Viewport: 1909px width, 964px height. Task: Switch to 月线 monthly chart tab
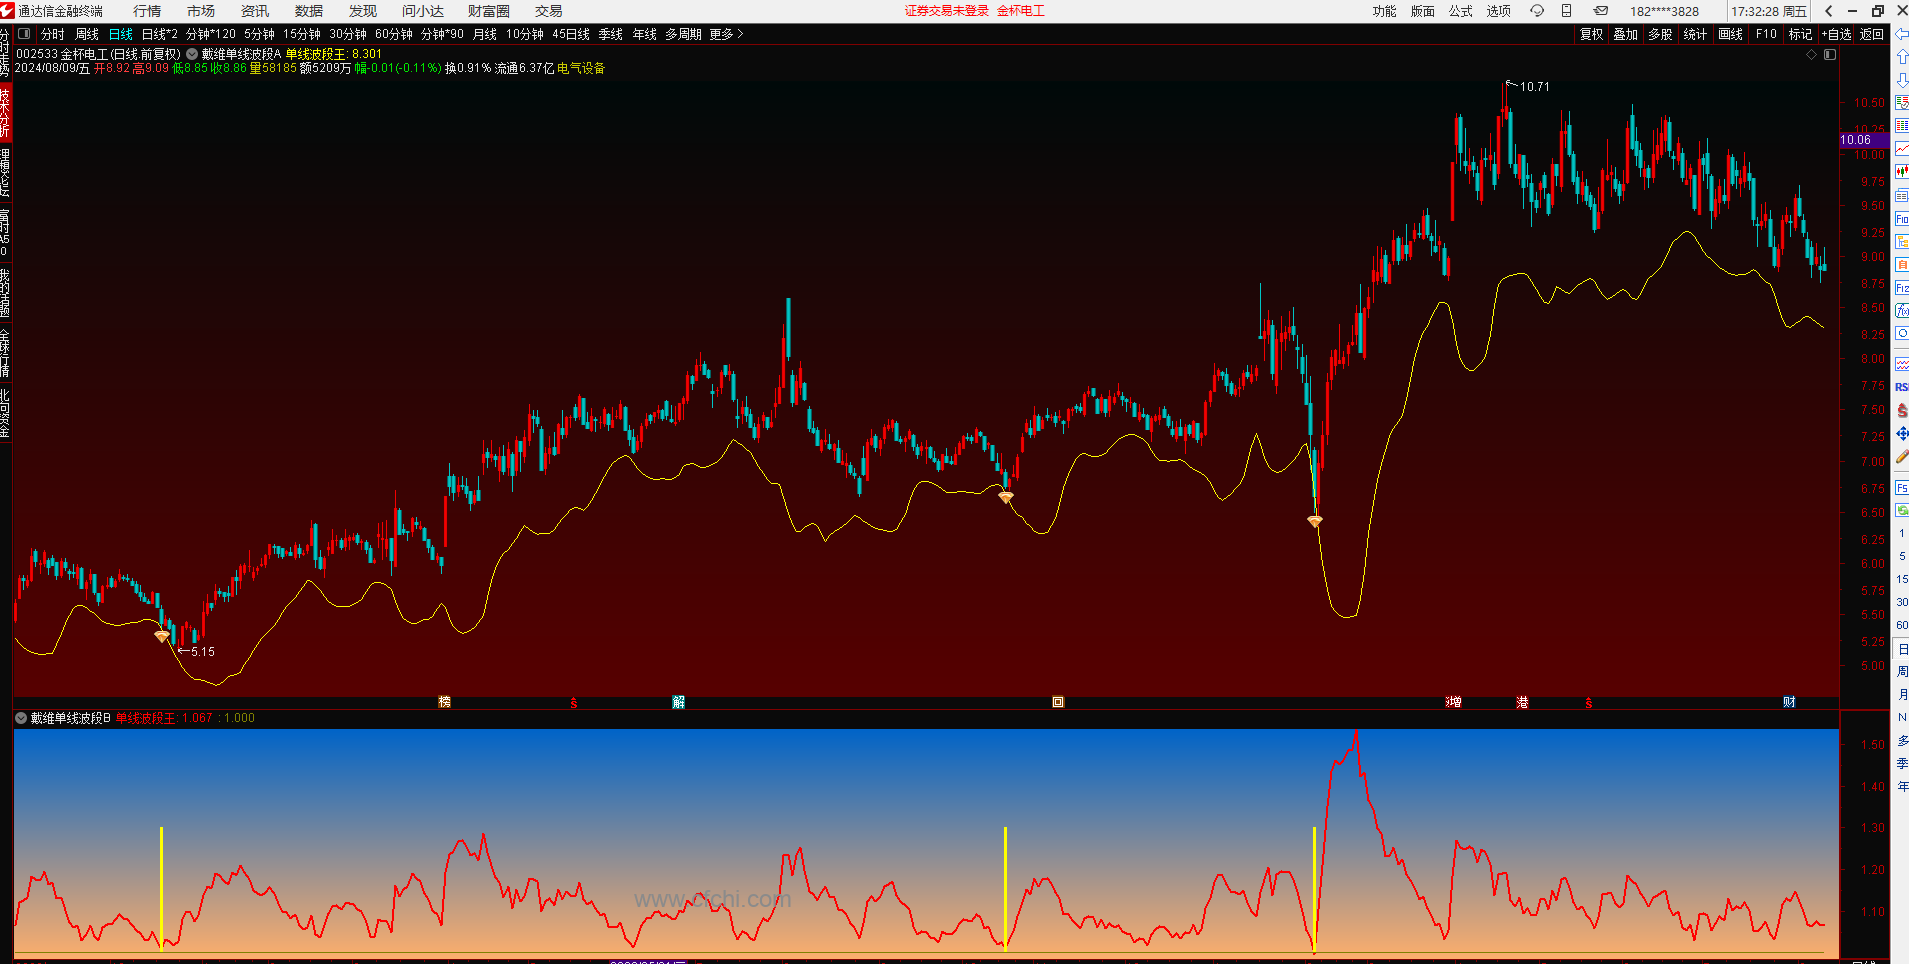coord(485,34)
